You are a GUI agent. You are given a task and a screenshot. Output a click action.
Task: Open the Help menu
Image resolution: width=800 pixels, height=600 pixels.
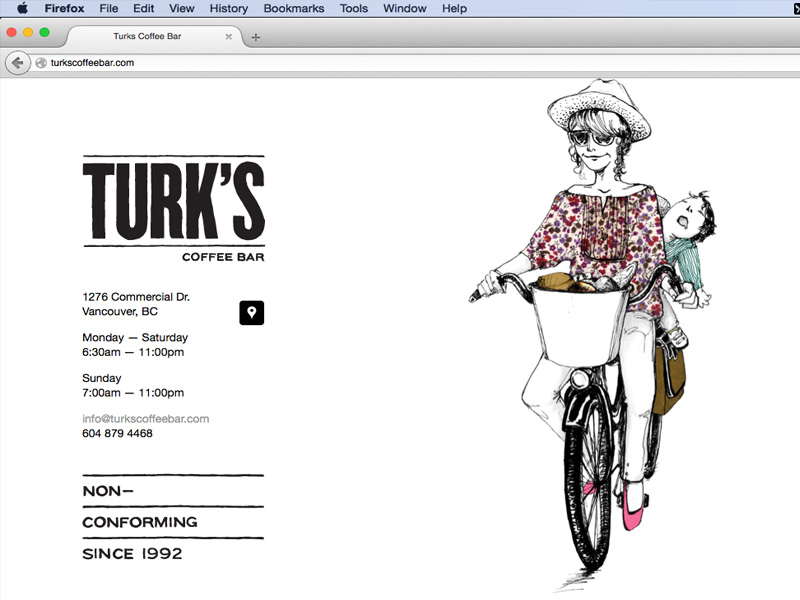(454, 8)
